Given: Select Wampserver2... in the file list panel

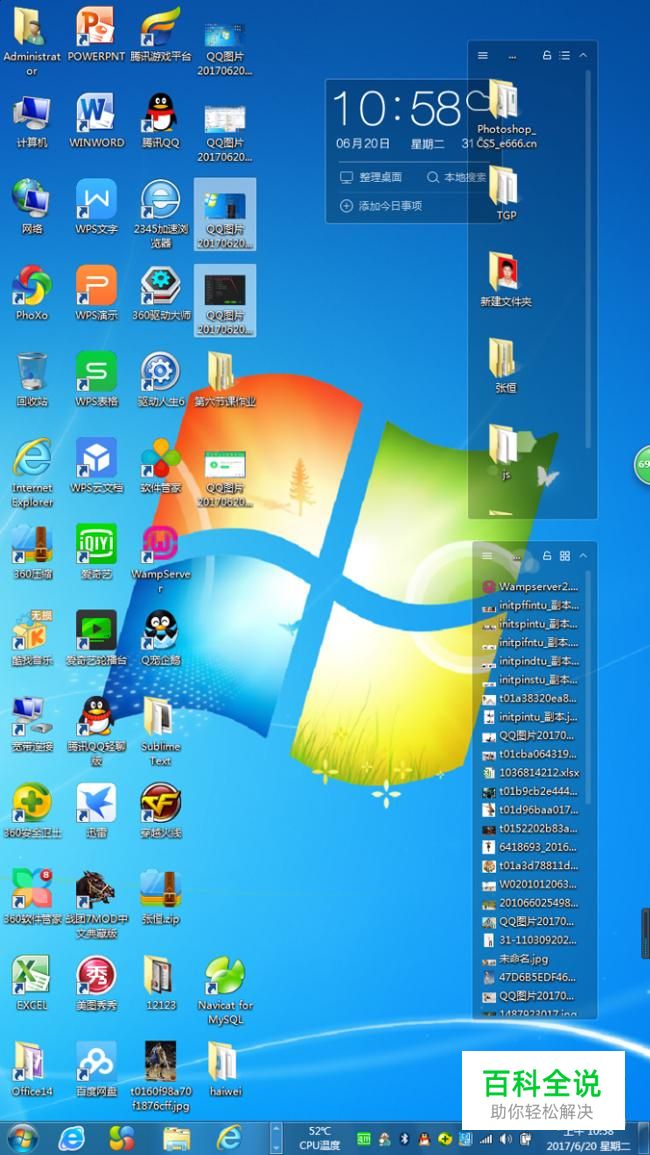Looking at the screenshot, I should [x=531, y=587].
